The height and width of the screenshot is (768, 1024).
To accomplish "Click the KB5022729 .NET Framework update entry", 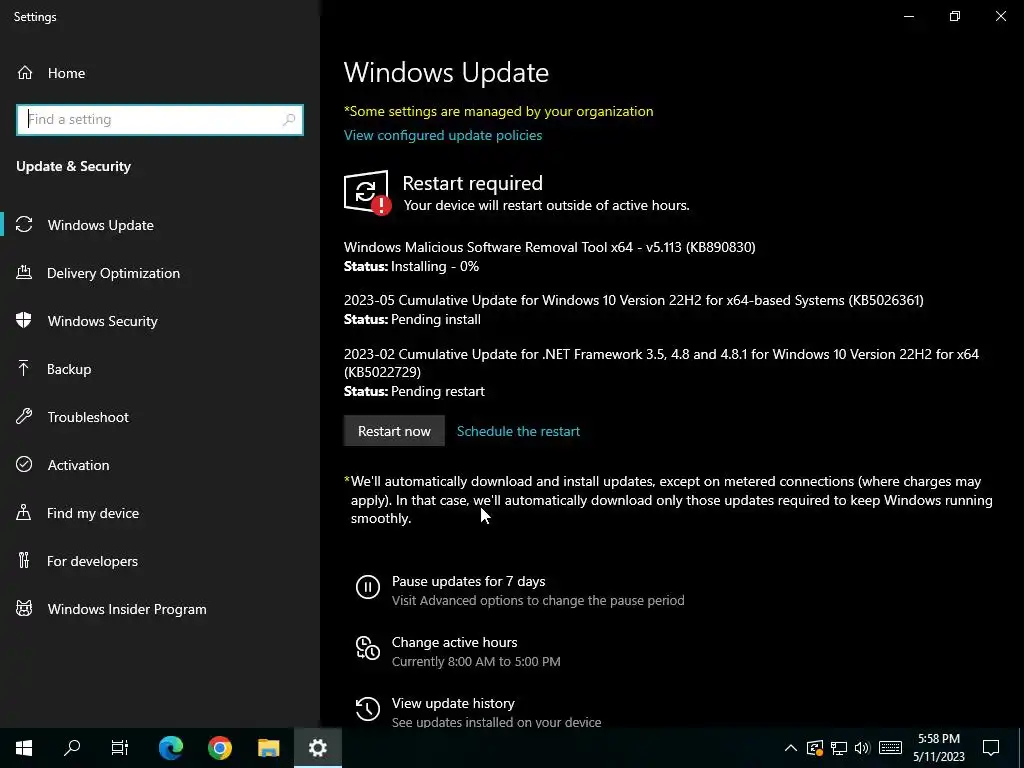I will coord(661,372).
